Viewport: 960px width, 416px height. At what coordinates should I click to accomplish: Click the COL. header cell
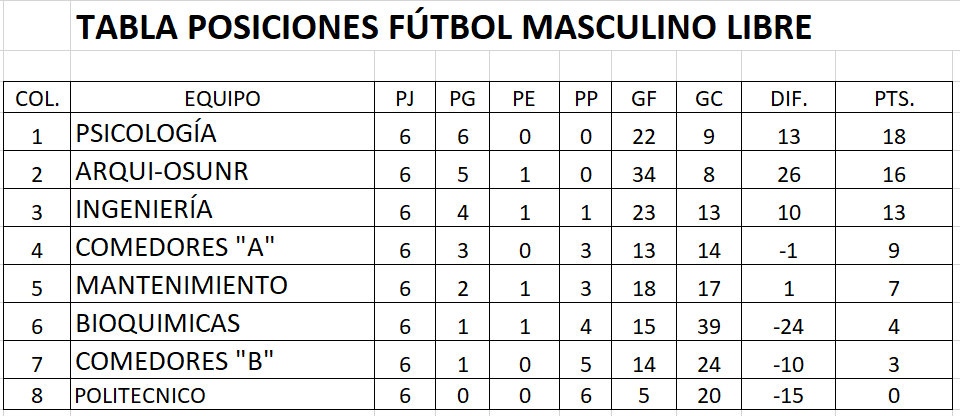click(x=37, y=98)
